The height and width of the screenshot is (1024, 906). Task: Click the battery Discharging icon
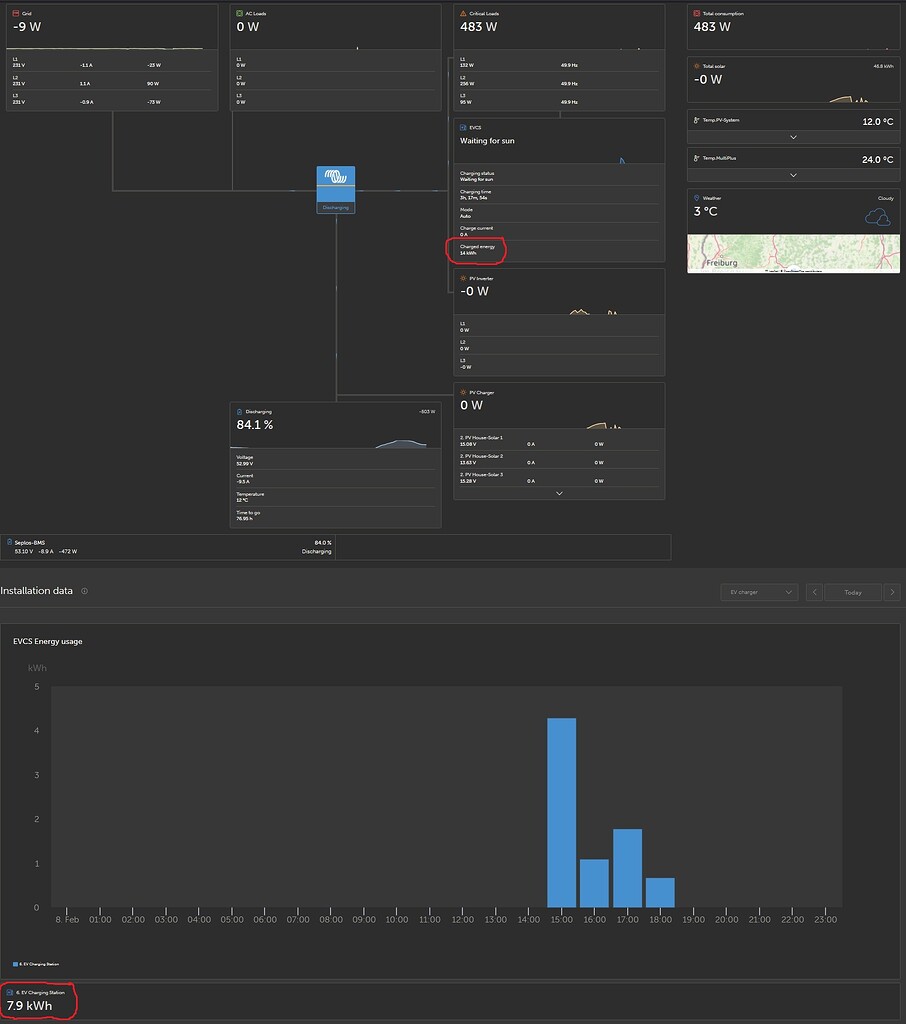point(237,411)
